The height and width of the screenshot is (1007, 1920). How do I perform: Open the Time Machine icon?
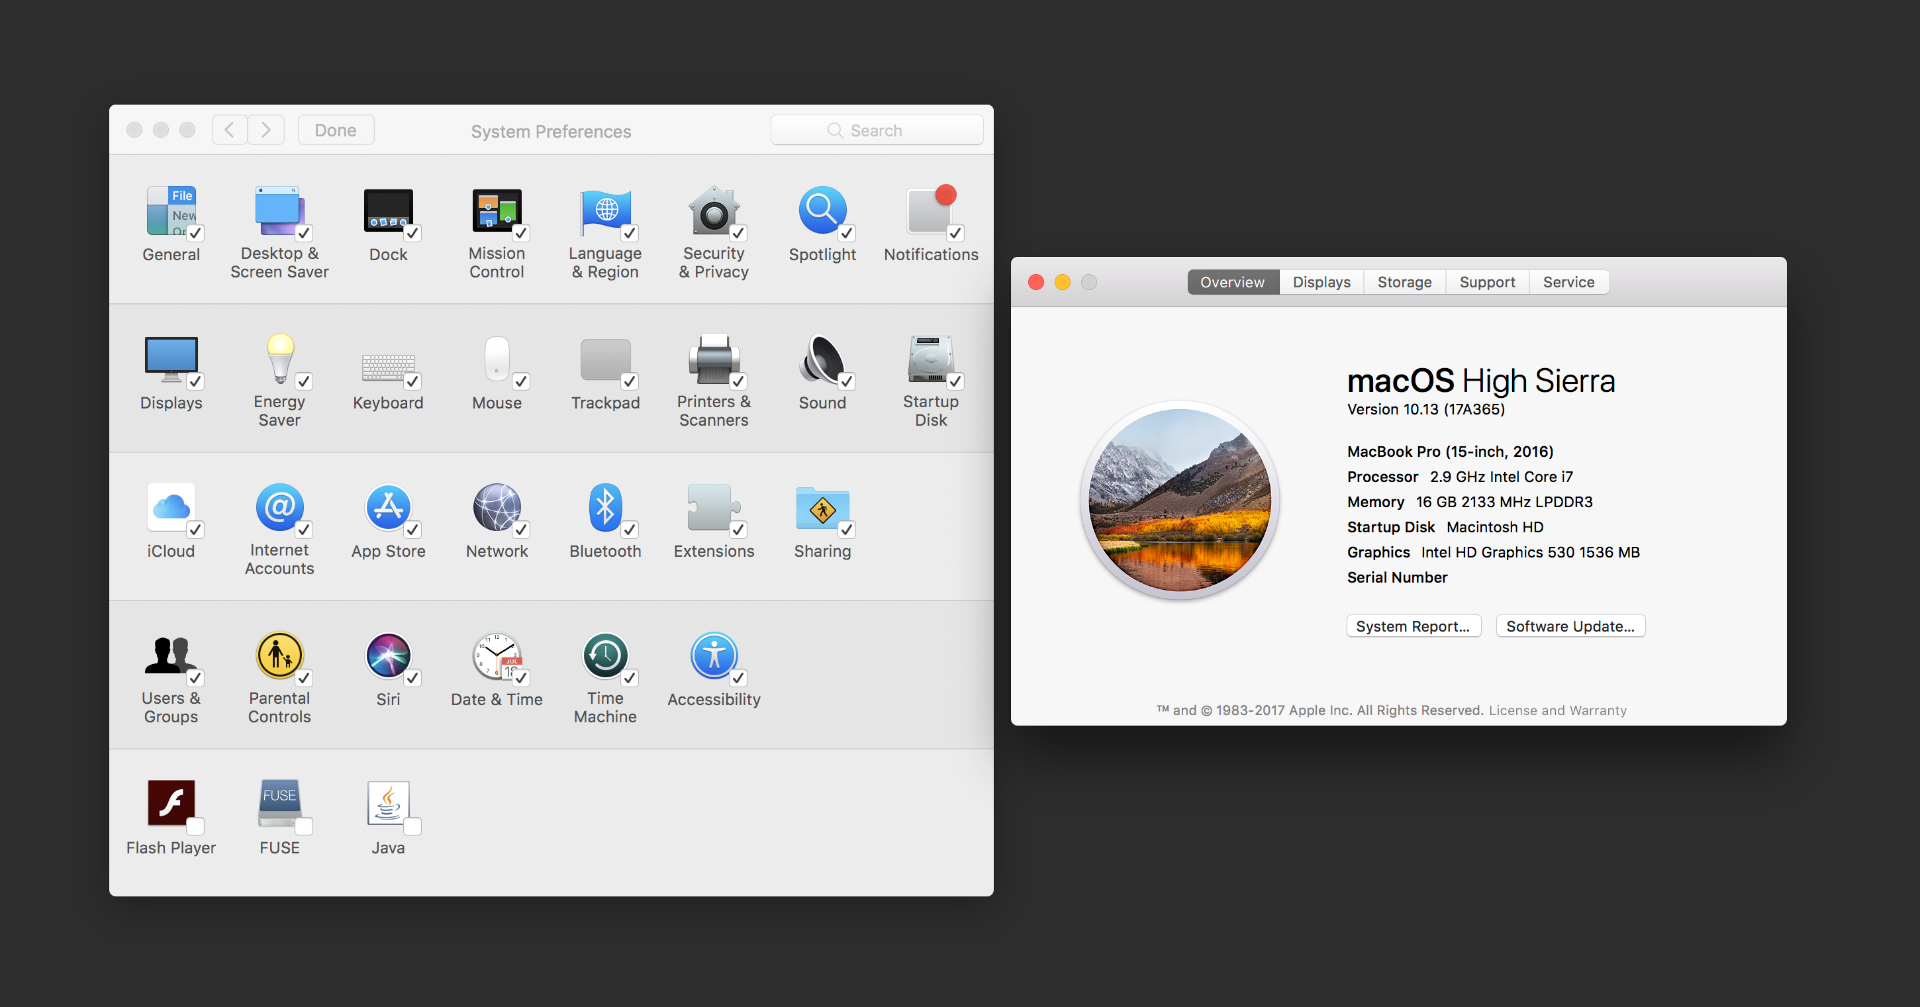point(605,655)
